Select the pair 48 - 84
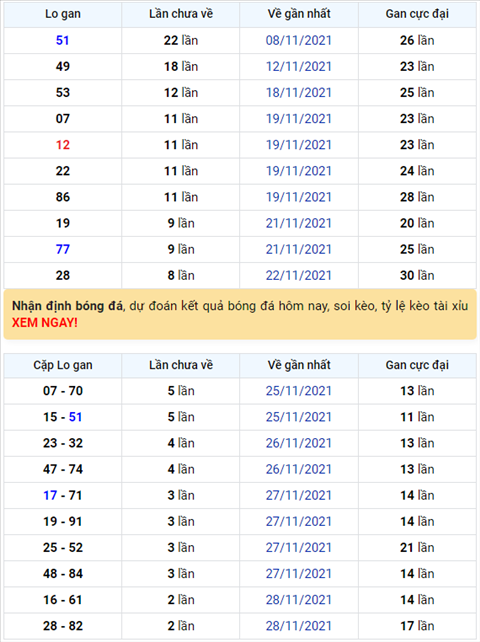Screen dimensions: 480x642 pyautogui.click(x=63, y=574)
